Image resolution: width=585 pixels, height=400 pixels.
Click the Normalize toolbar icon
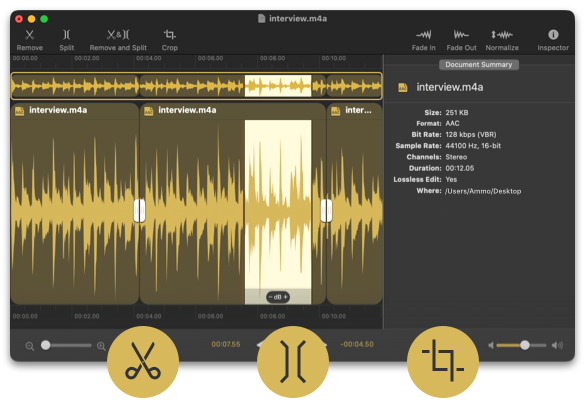point(502,35)
